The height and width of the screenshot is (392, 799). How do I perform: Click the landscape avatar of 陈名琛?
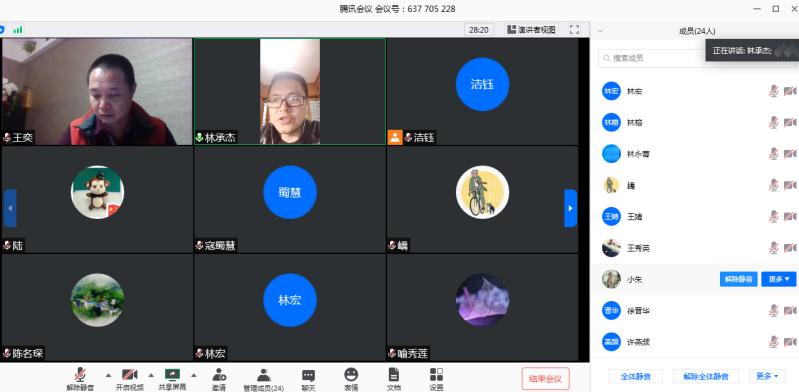pyautogui.click(x=97, y=300)
